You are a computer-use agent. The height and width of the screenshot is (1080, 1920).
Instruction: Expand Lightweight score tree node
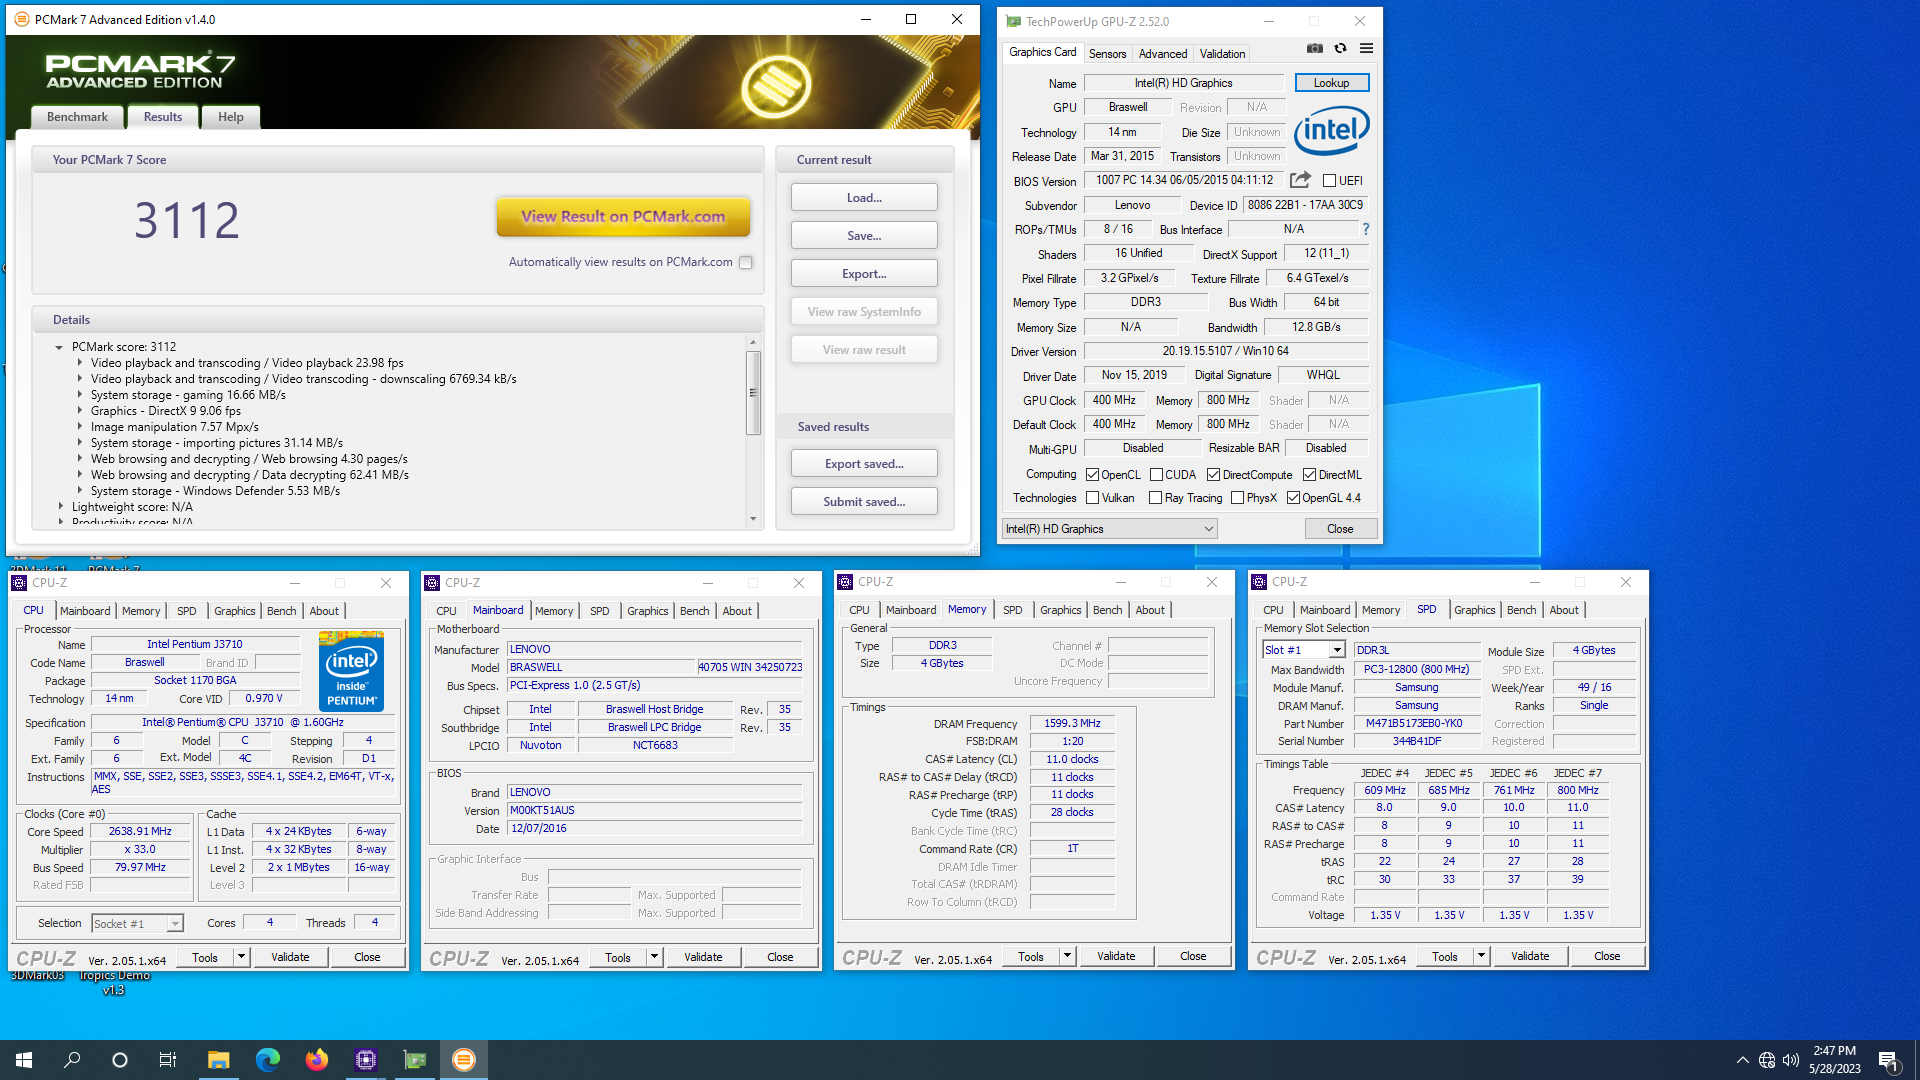pos(60,507)
